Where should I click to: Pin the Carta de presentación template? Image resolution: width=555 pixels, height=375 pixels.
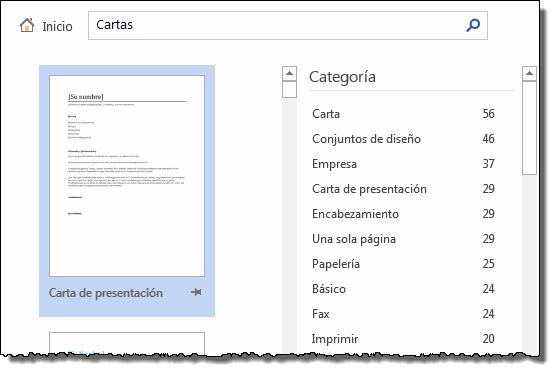coord(196,292)
